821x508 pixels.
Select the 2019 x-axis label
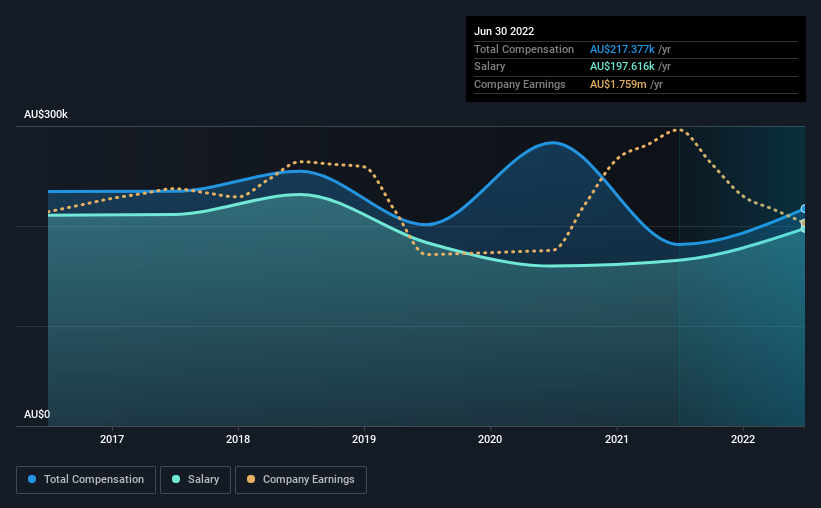point(364,439)
